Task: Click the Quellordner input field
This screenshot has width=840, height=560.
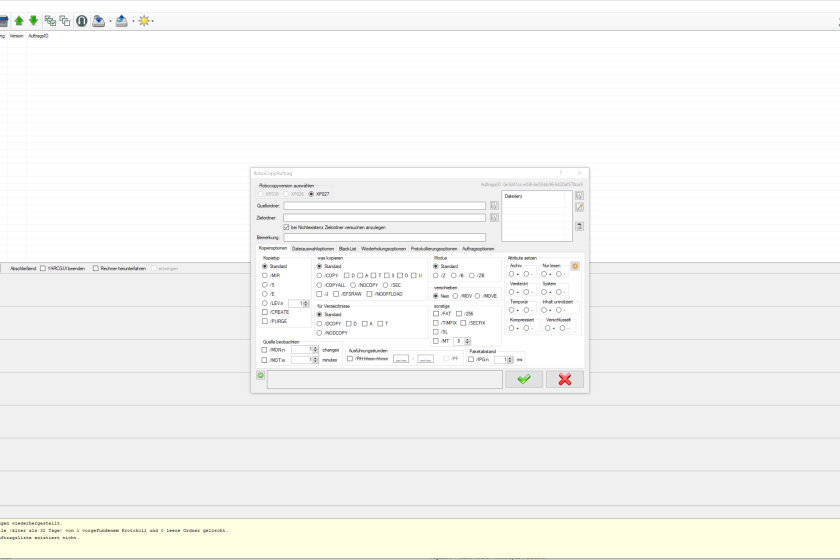Action: click(384, 206)
